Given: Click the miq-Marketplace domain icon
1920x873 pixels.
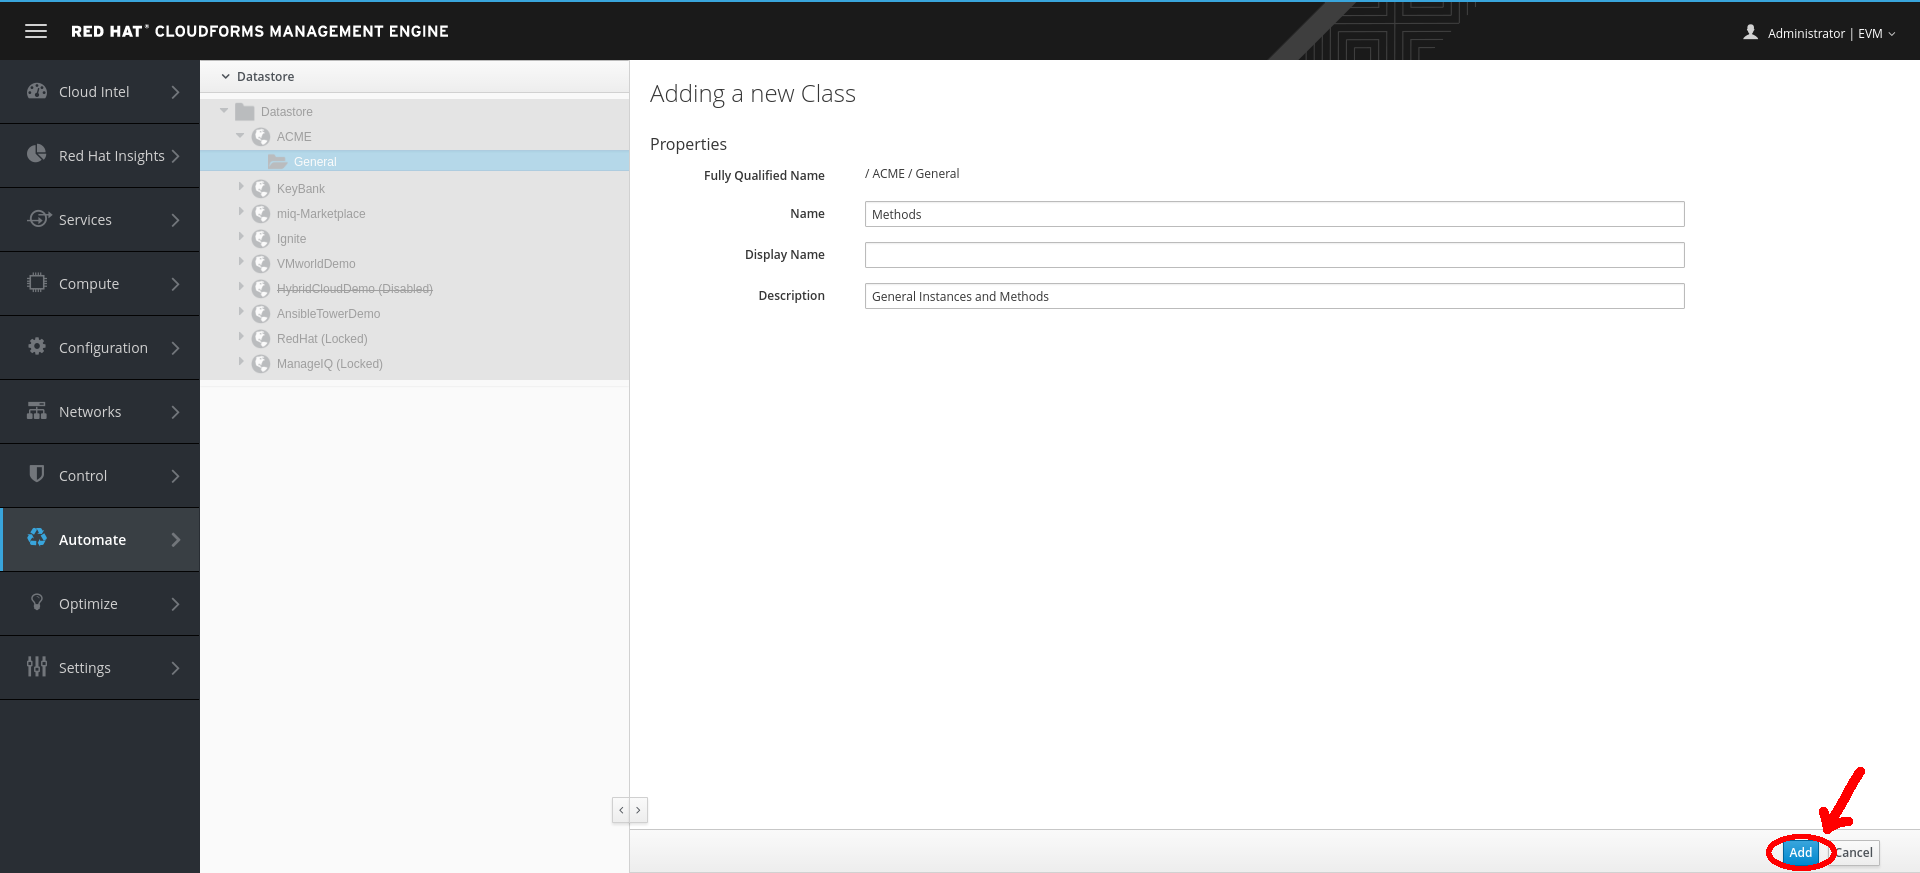Looking at the screenshot, I should [261, 214].
